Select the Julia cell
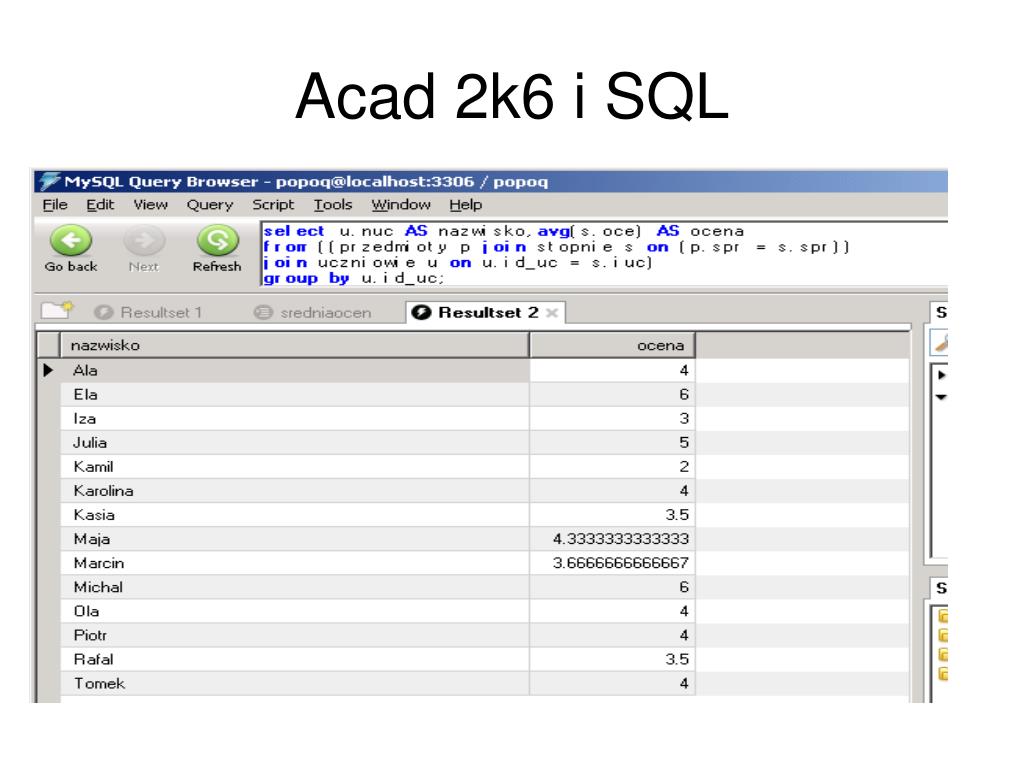1024x768 pixels. coord(295,443)
